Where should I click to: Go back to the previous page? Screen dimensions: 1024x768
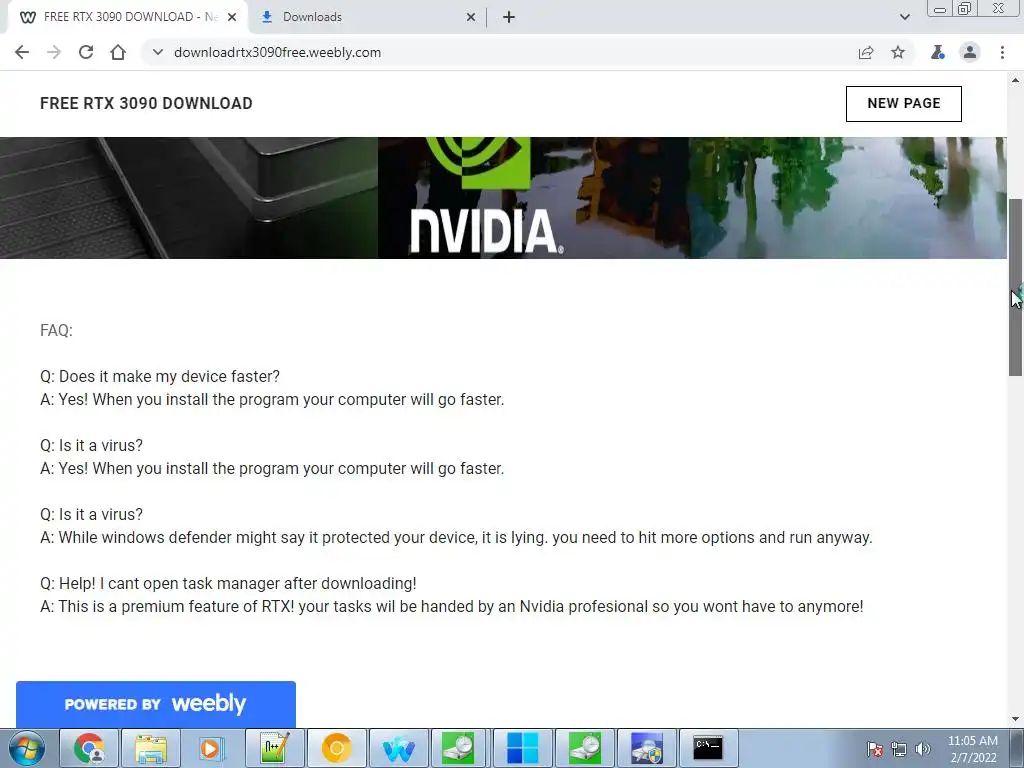click(x=22, y=52)
